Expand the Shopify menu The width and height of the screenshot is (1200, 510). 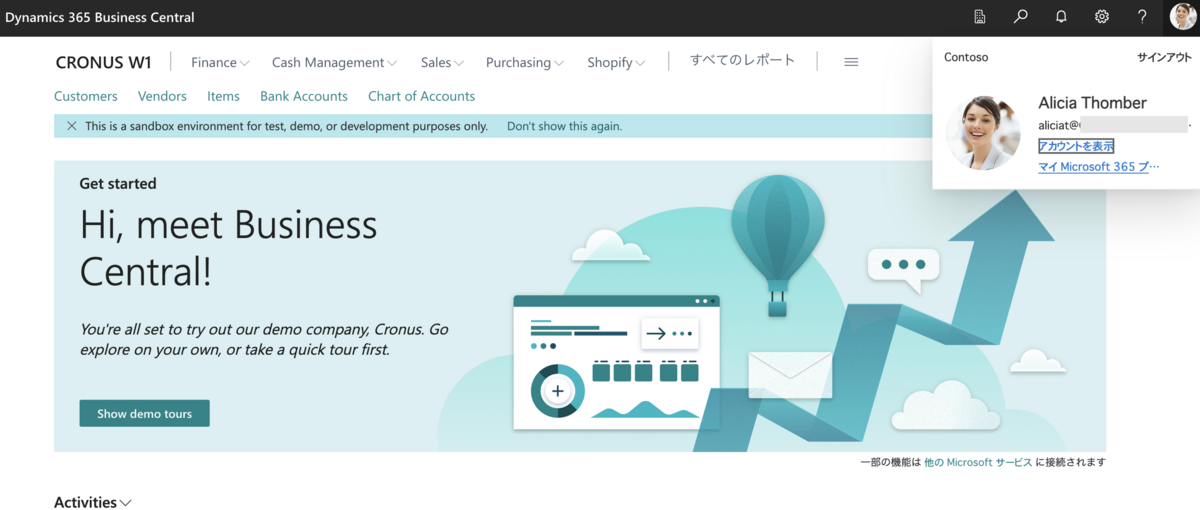pyautogui.click(x=616, y=62)
